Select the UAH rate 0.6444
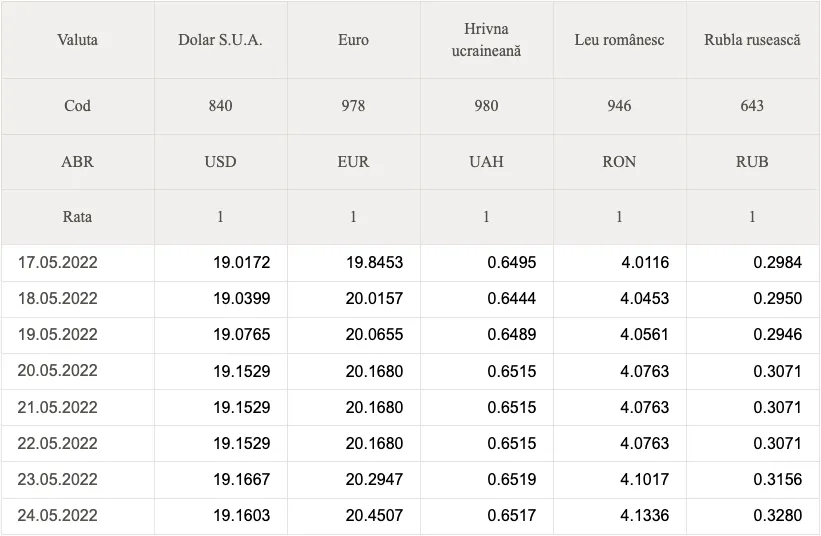This screenshot has width=821, height=536. click(512, 299)
